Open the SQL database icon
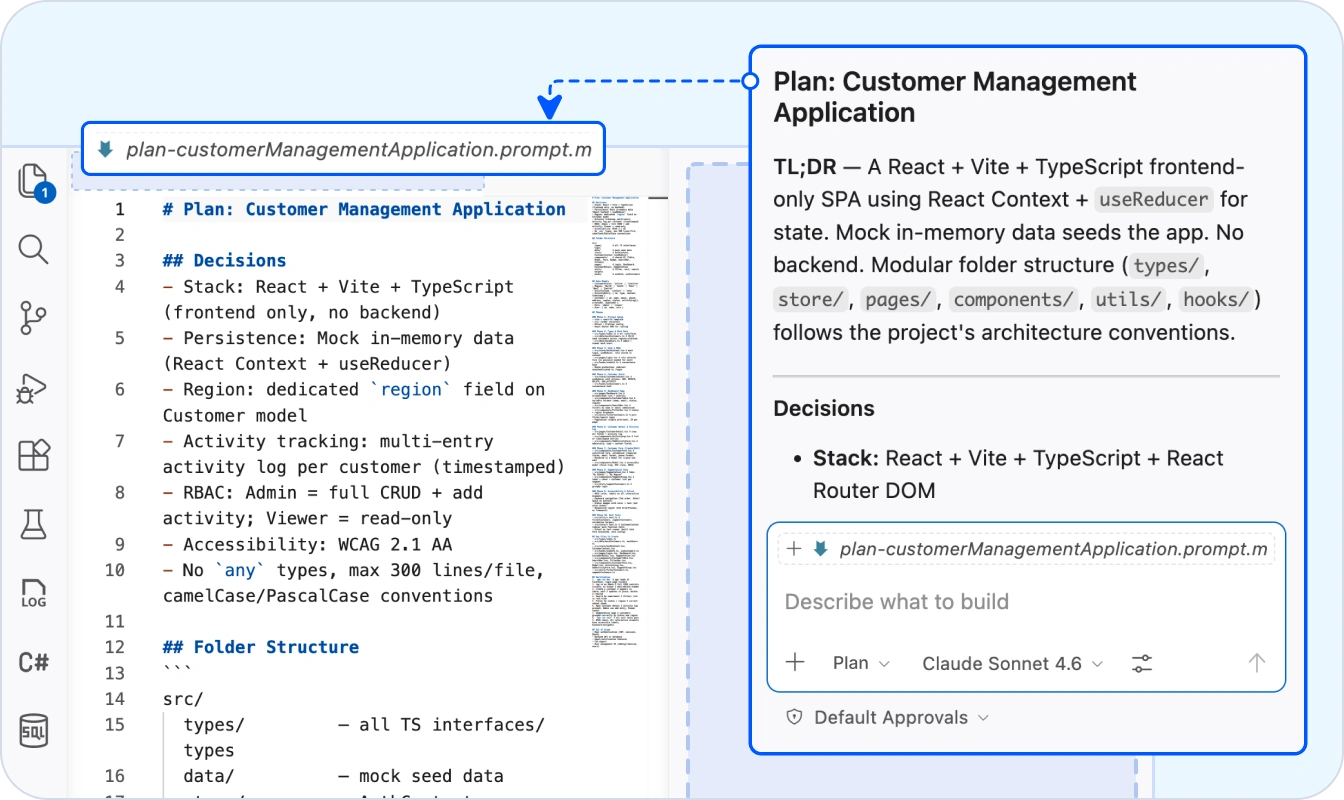The image size is (1344, 800). [34, 731]
